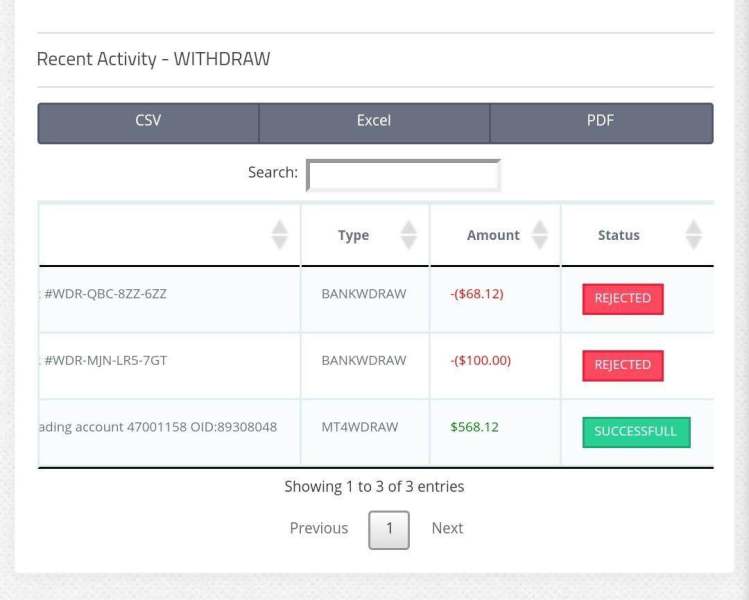Click the MT4WDRAW type cell
This screenshot has width=749, height=600.
tap(360, 427)
